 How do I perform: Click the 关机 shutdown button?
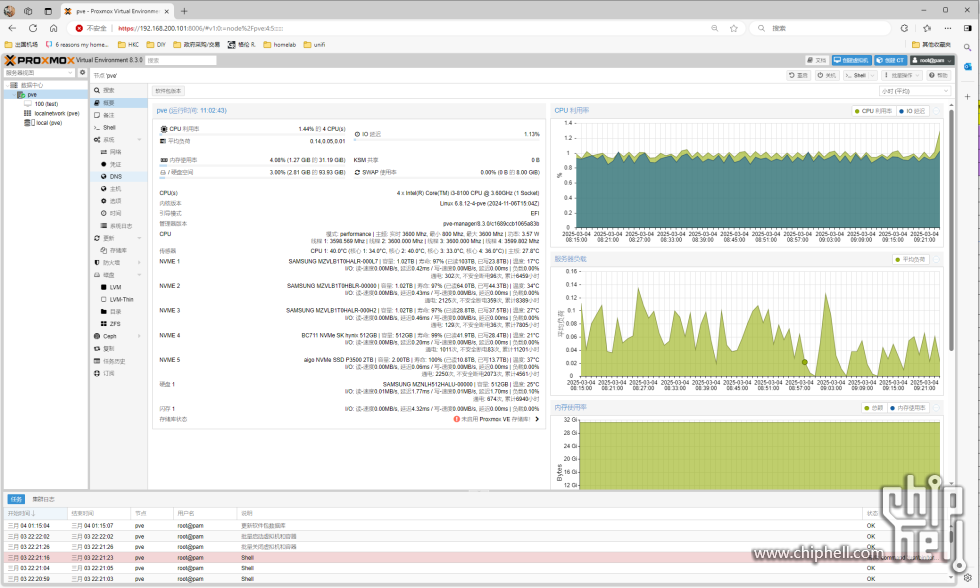click(827, 75)
